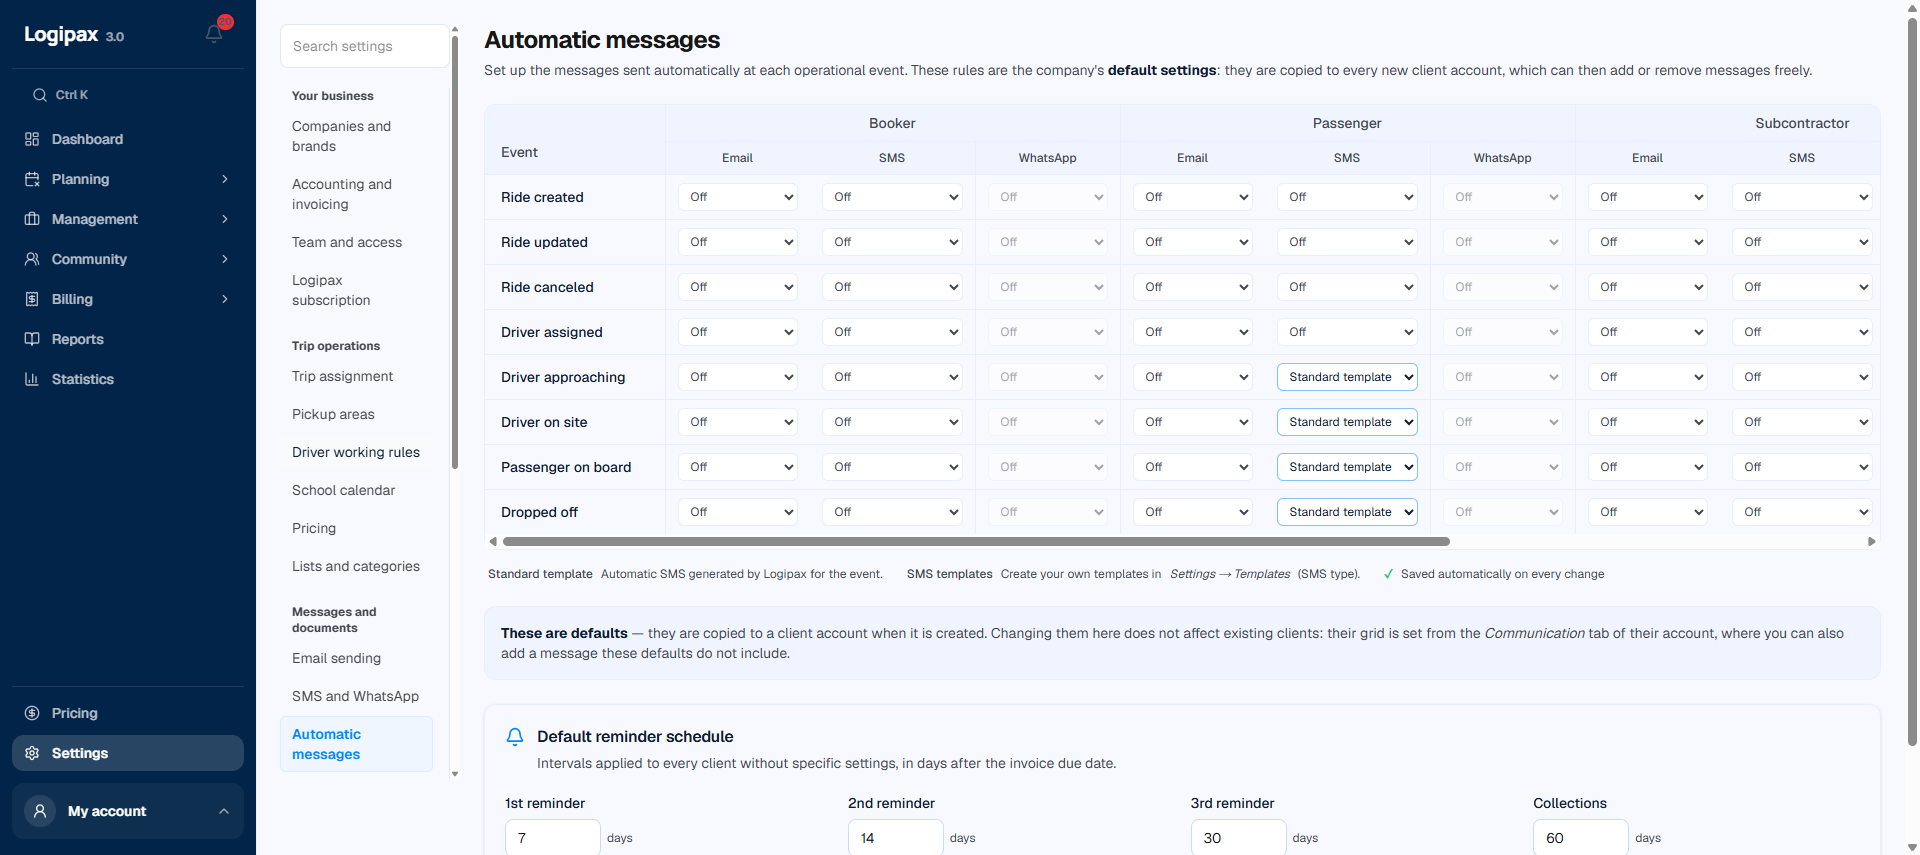Click the Collections days field
This screenshot has width=1920, height=855.
pyautogui.click(x=1581, y=838)
